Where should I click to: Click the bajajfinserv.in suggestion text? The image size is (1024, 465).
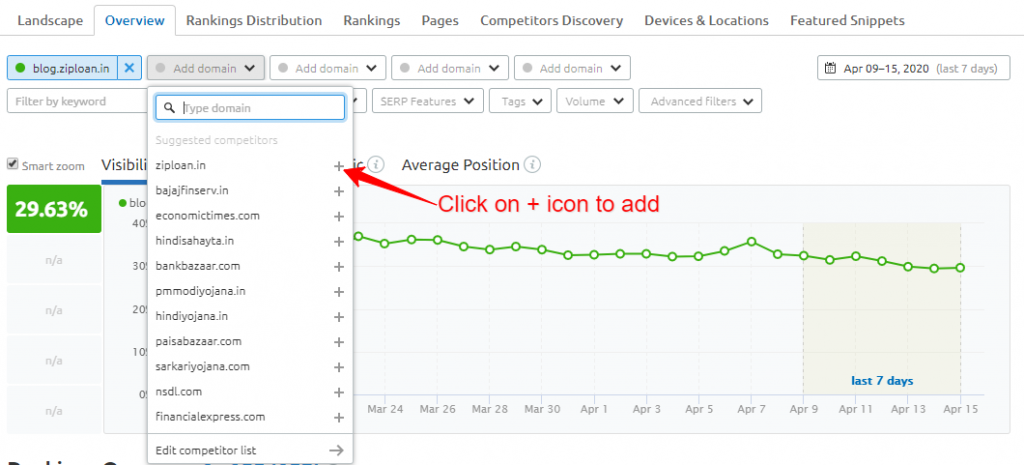pos(192,191)
